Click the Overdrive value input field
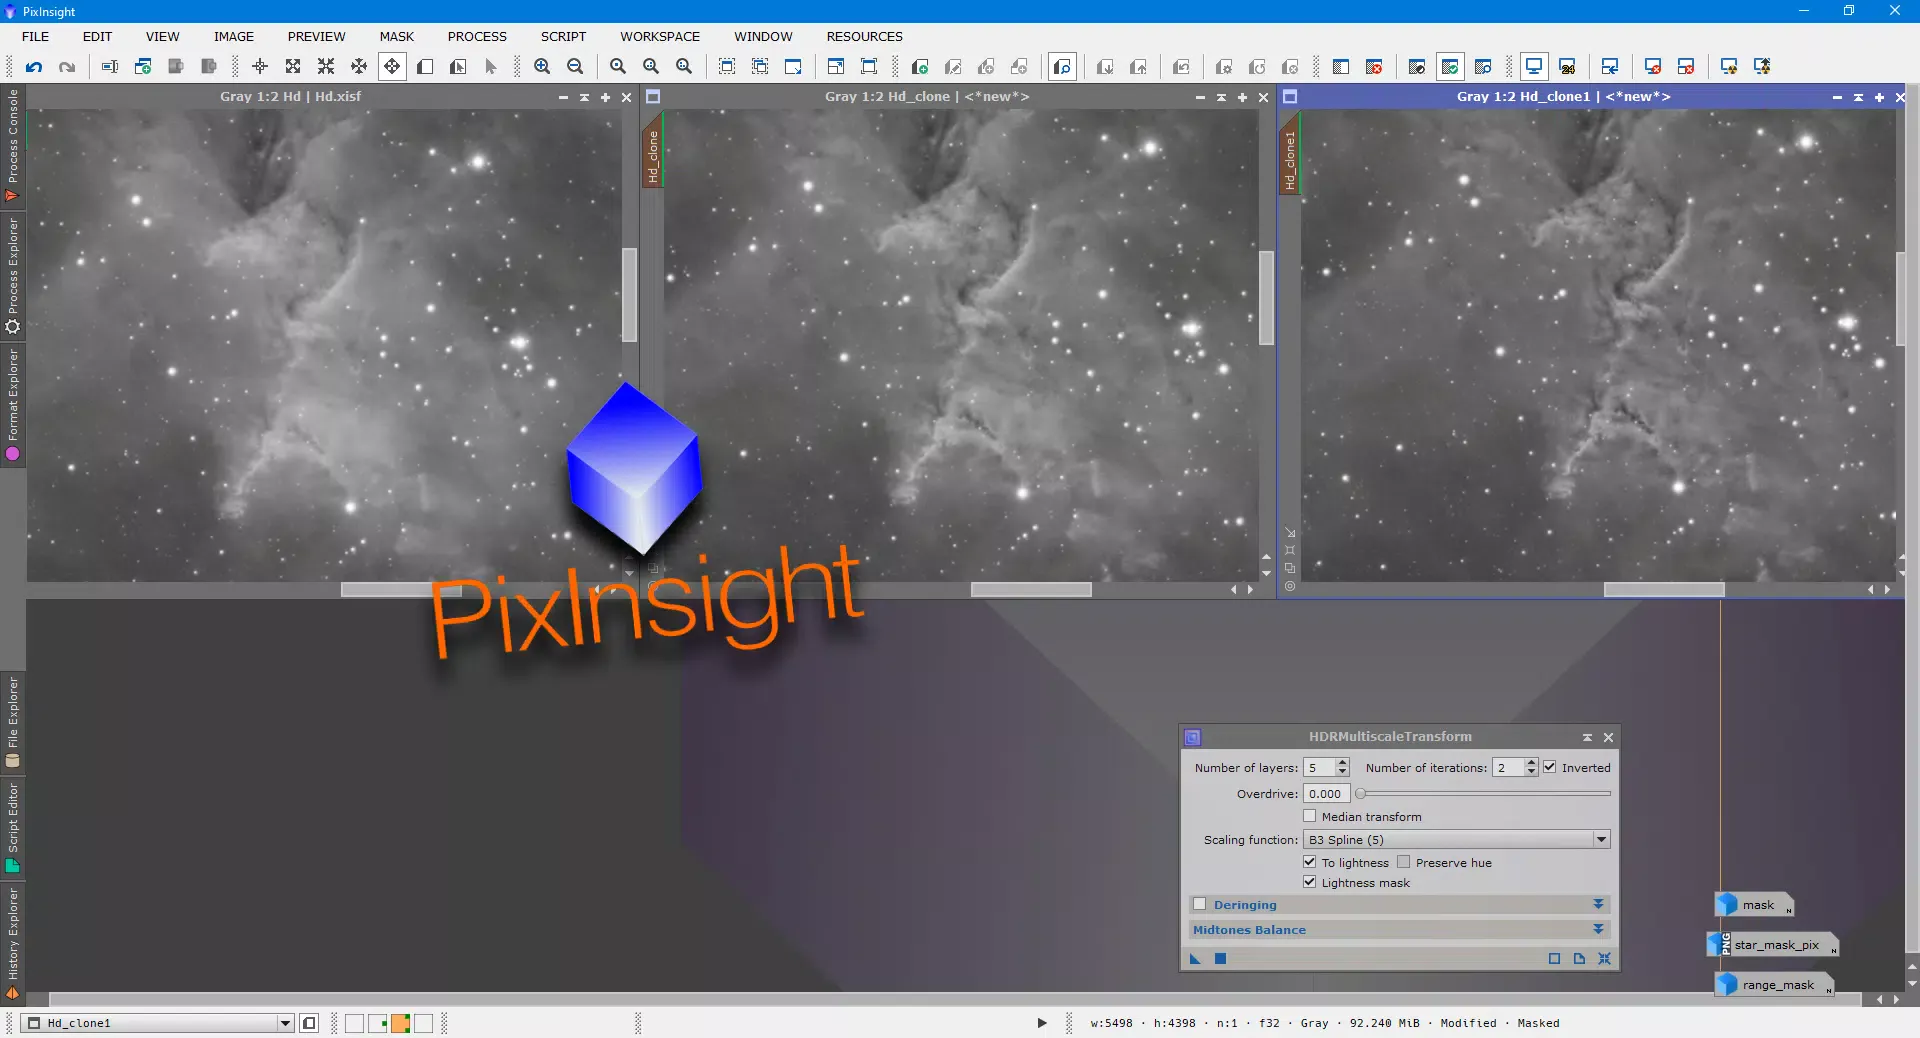Image resolution: width=1920 pixels, height=1038 pixels. click(1326, 794)
